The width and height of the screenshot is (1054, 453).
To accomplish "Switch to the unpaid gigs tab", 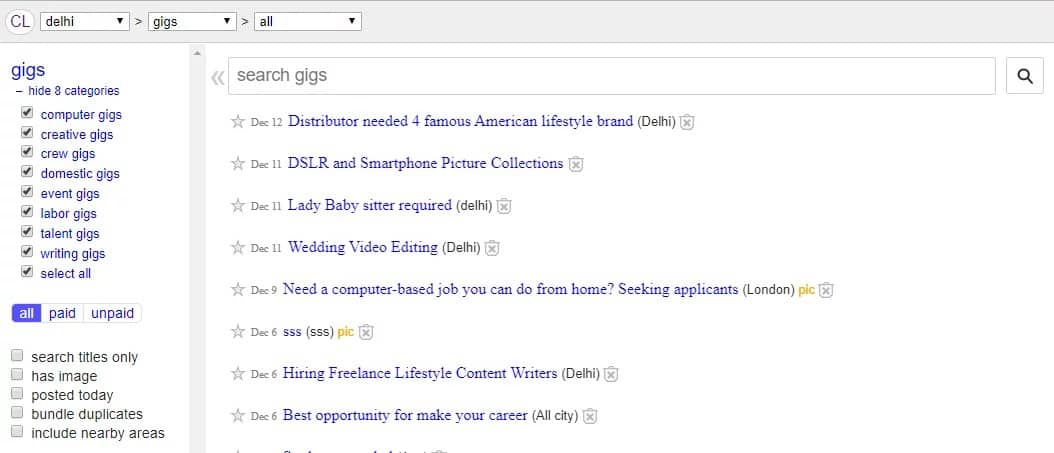I will point(112,313).
